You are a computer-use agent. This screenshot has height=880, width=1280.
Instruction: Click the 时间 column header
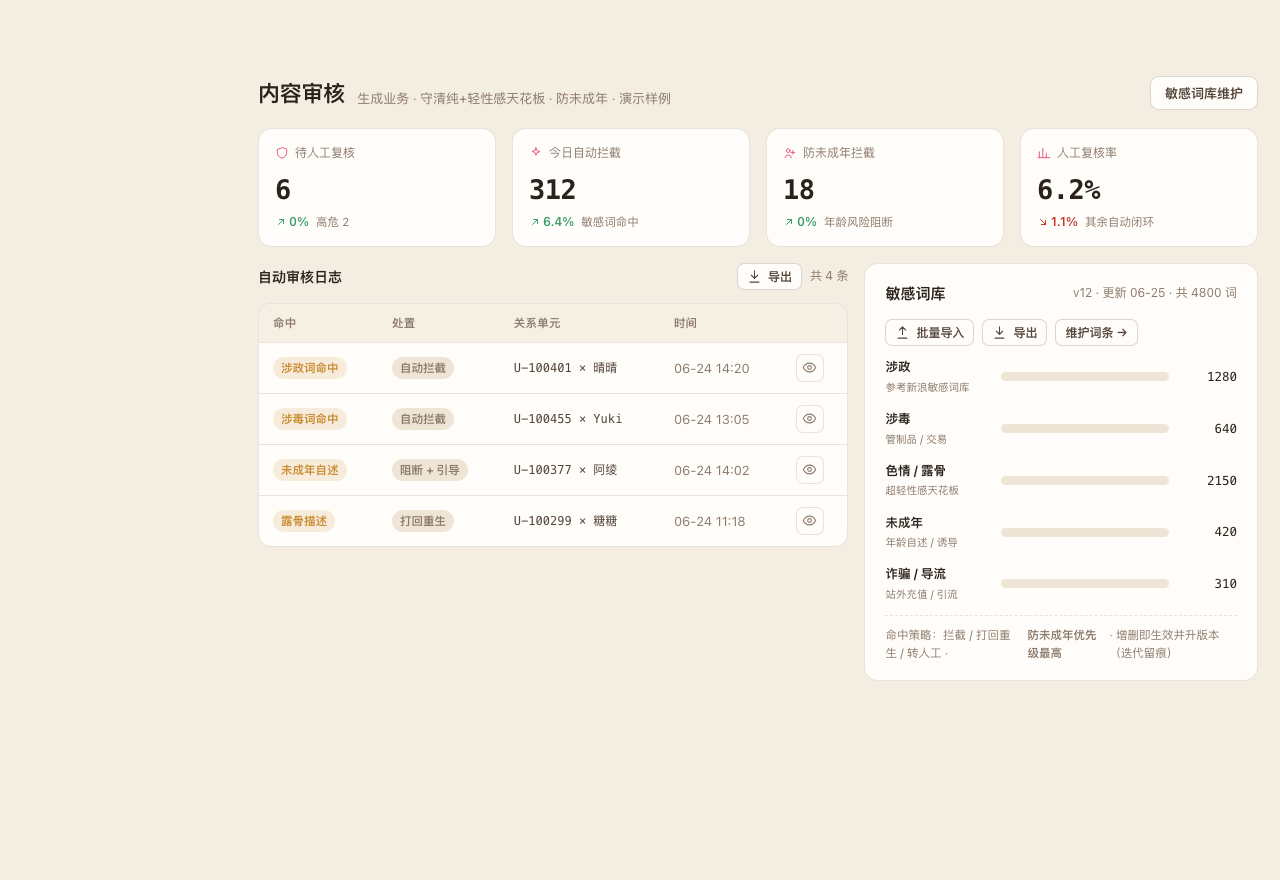click(x=686, y=323)
